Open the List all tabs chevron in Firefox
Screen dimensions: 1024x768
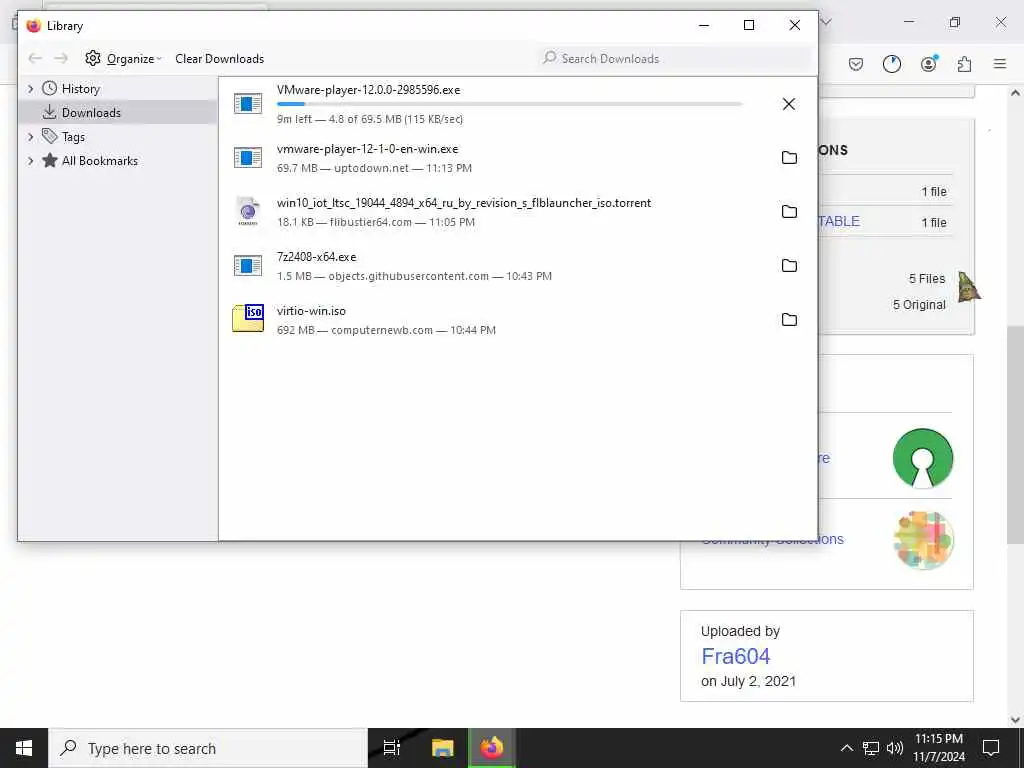(825, 22)
